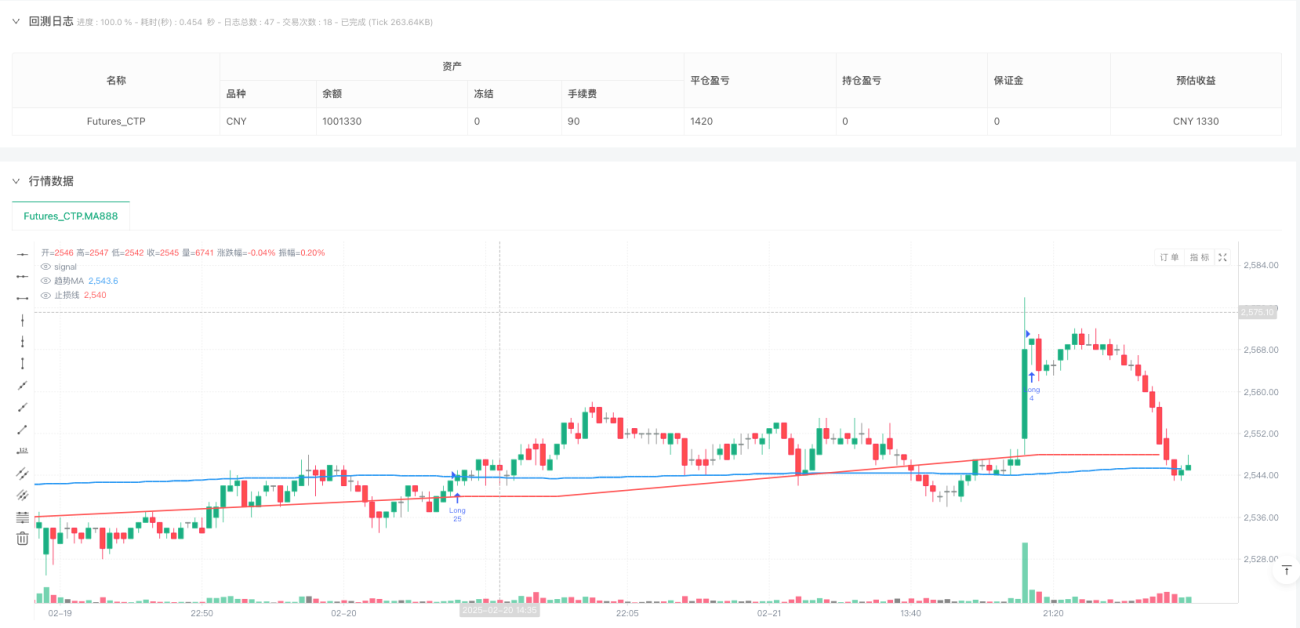Choose the Fibonacci lines tool

tap(22, 517)
